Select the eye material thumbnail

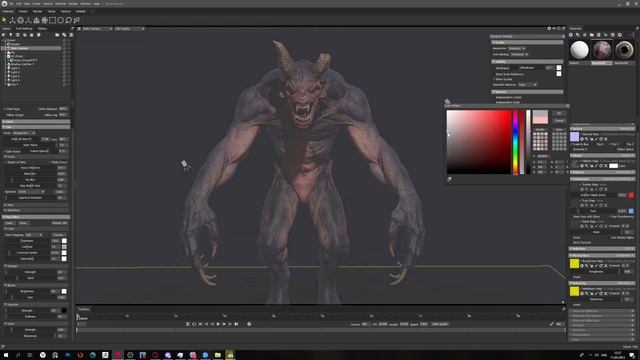624,50
